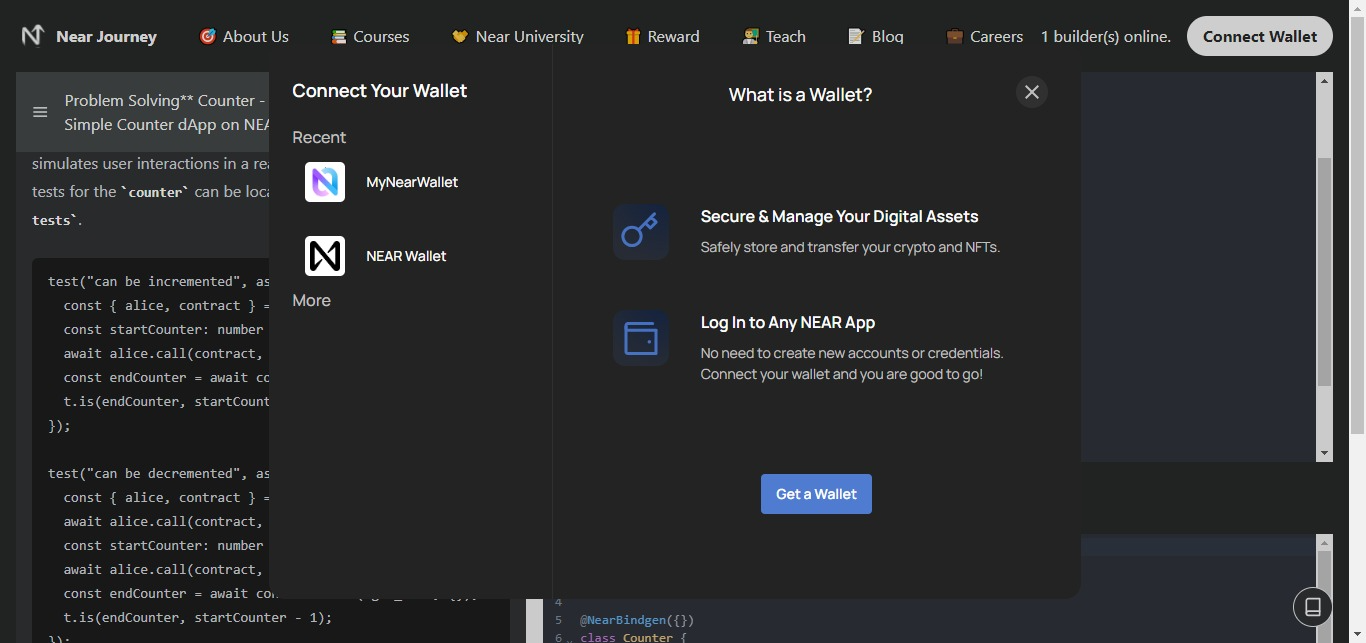Click the 'Secure & Manage Your Digital Assets' heading

[839, 216]
